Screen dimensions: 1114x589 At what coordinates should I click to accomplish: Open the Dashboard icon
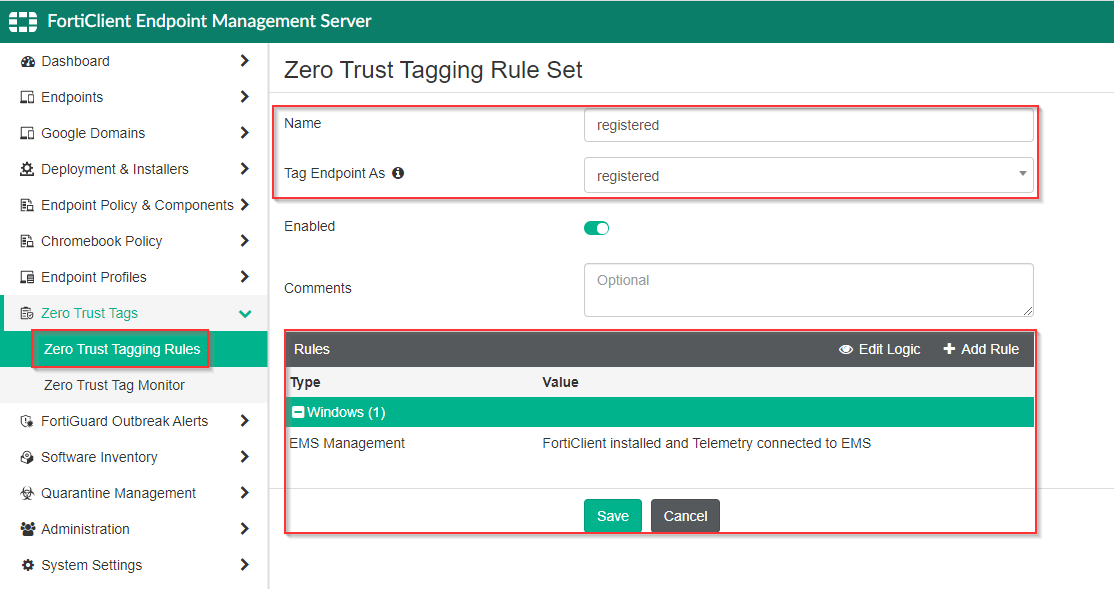pos(27,61)
